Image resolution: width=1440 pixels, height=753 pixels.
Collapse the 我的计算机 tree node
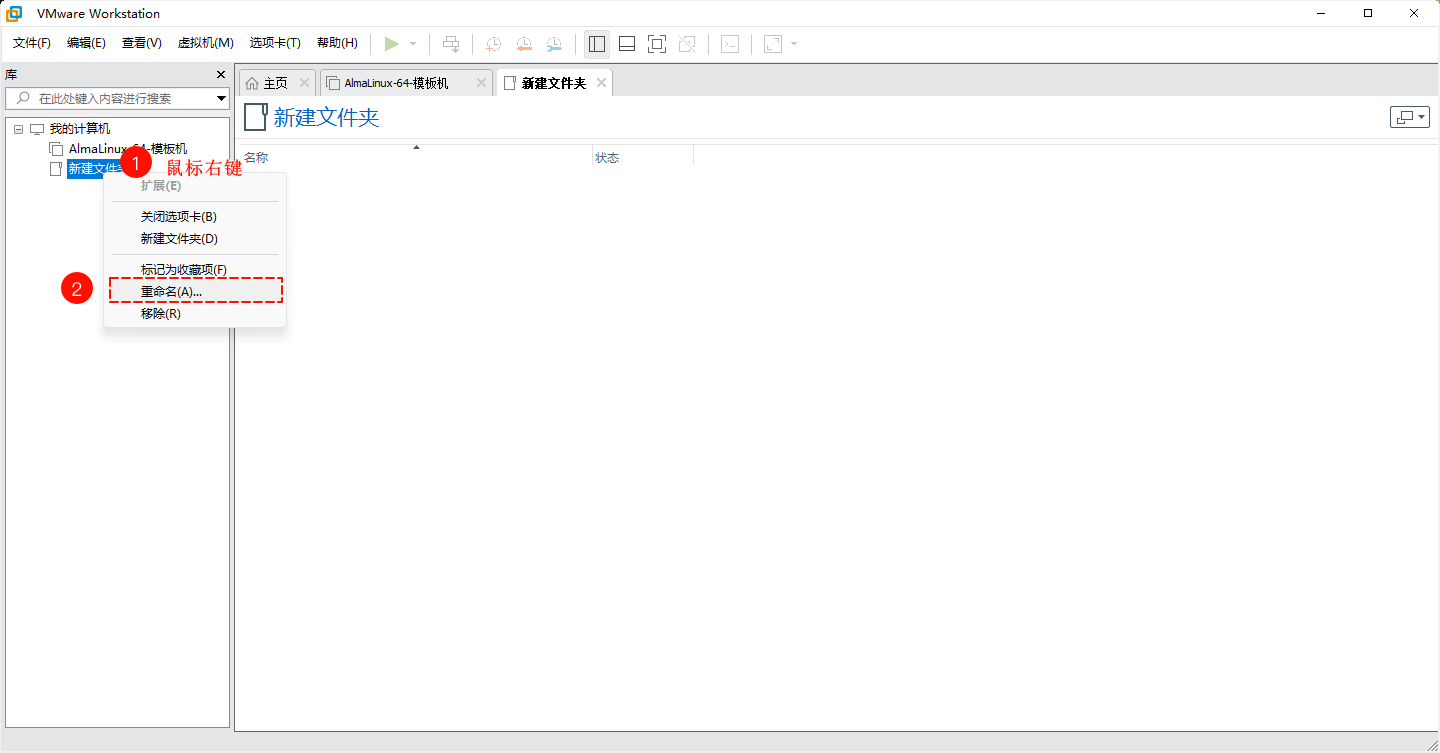click(18, 129)
